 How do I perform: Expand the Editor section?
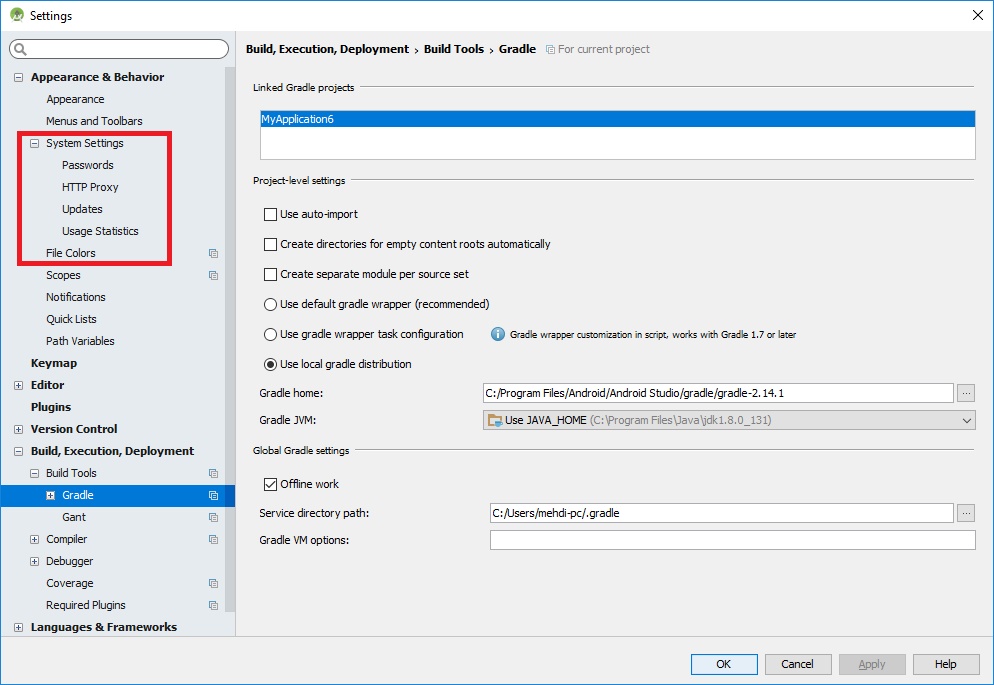(18, 385)
